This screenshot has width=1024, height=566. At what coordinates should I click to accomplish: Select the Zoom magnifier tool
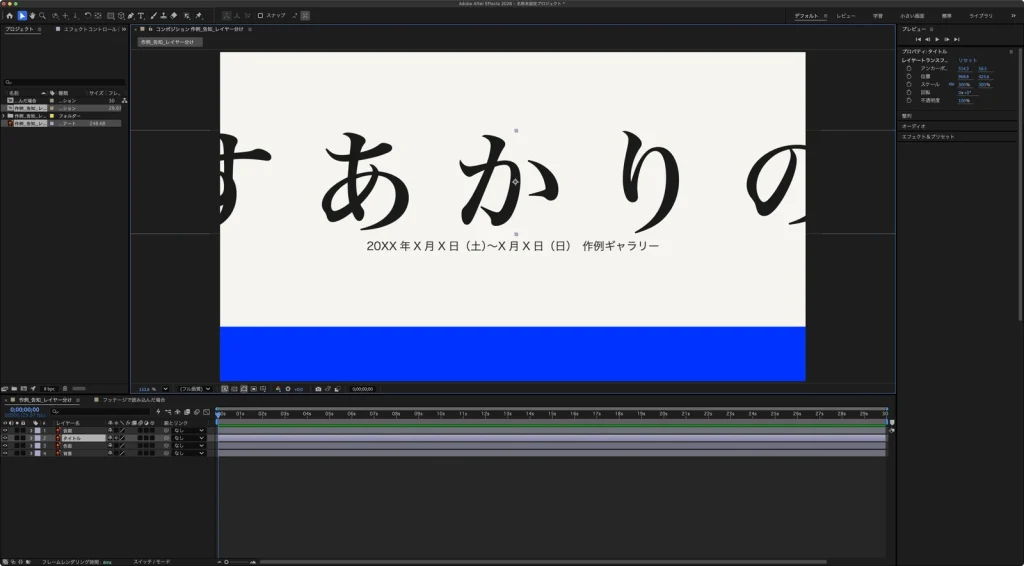[x=42, y=16]
